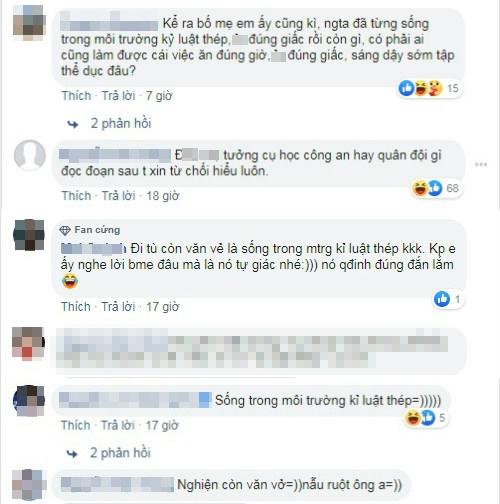Reply to the comment posted 18 giờ ago
Screen dimensions: 500x504
118,196
